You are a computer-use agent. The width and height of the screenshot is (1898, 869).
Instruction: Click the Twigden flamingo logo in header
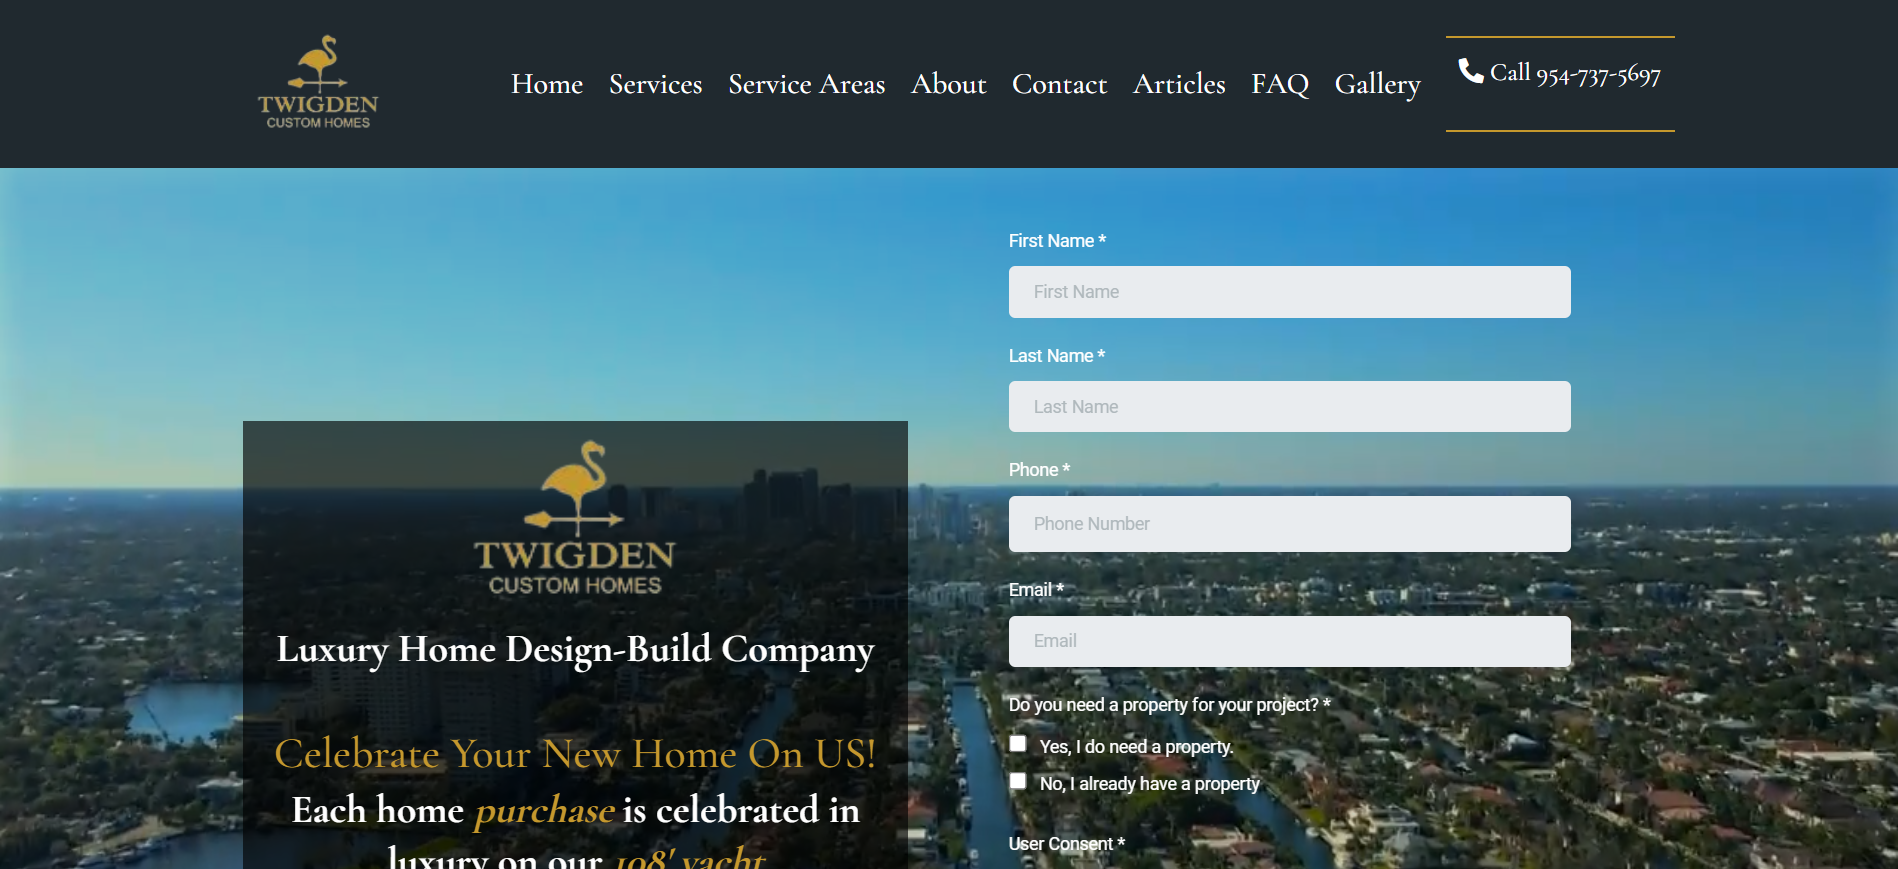click(x=318, y=83)
